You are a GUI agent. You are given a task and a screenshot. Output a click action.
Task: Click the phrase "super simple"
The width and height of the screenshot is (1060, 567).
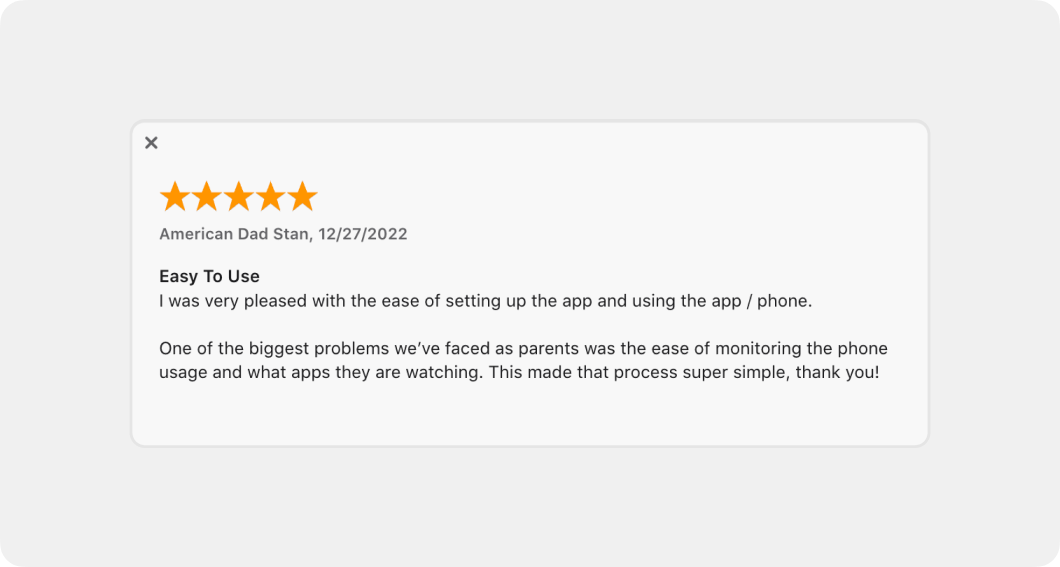tap(681, 373)
